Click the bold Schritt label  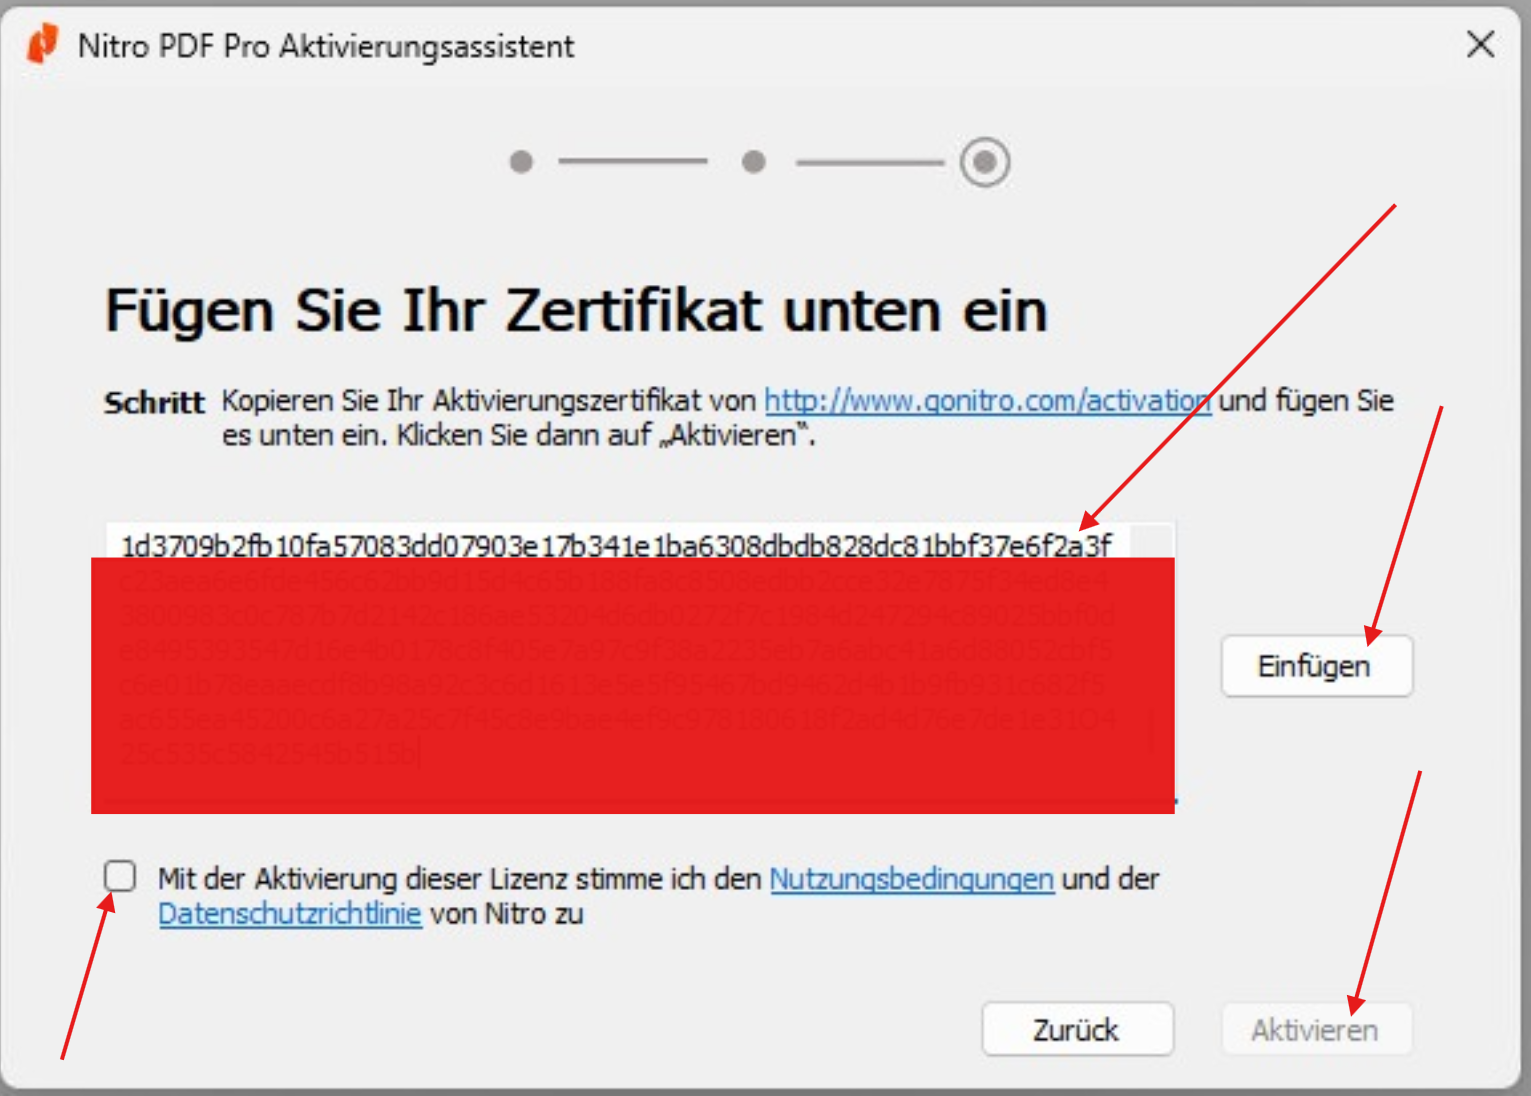tap(154, 403)
